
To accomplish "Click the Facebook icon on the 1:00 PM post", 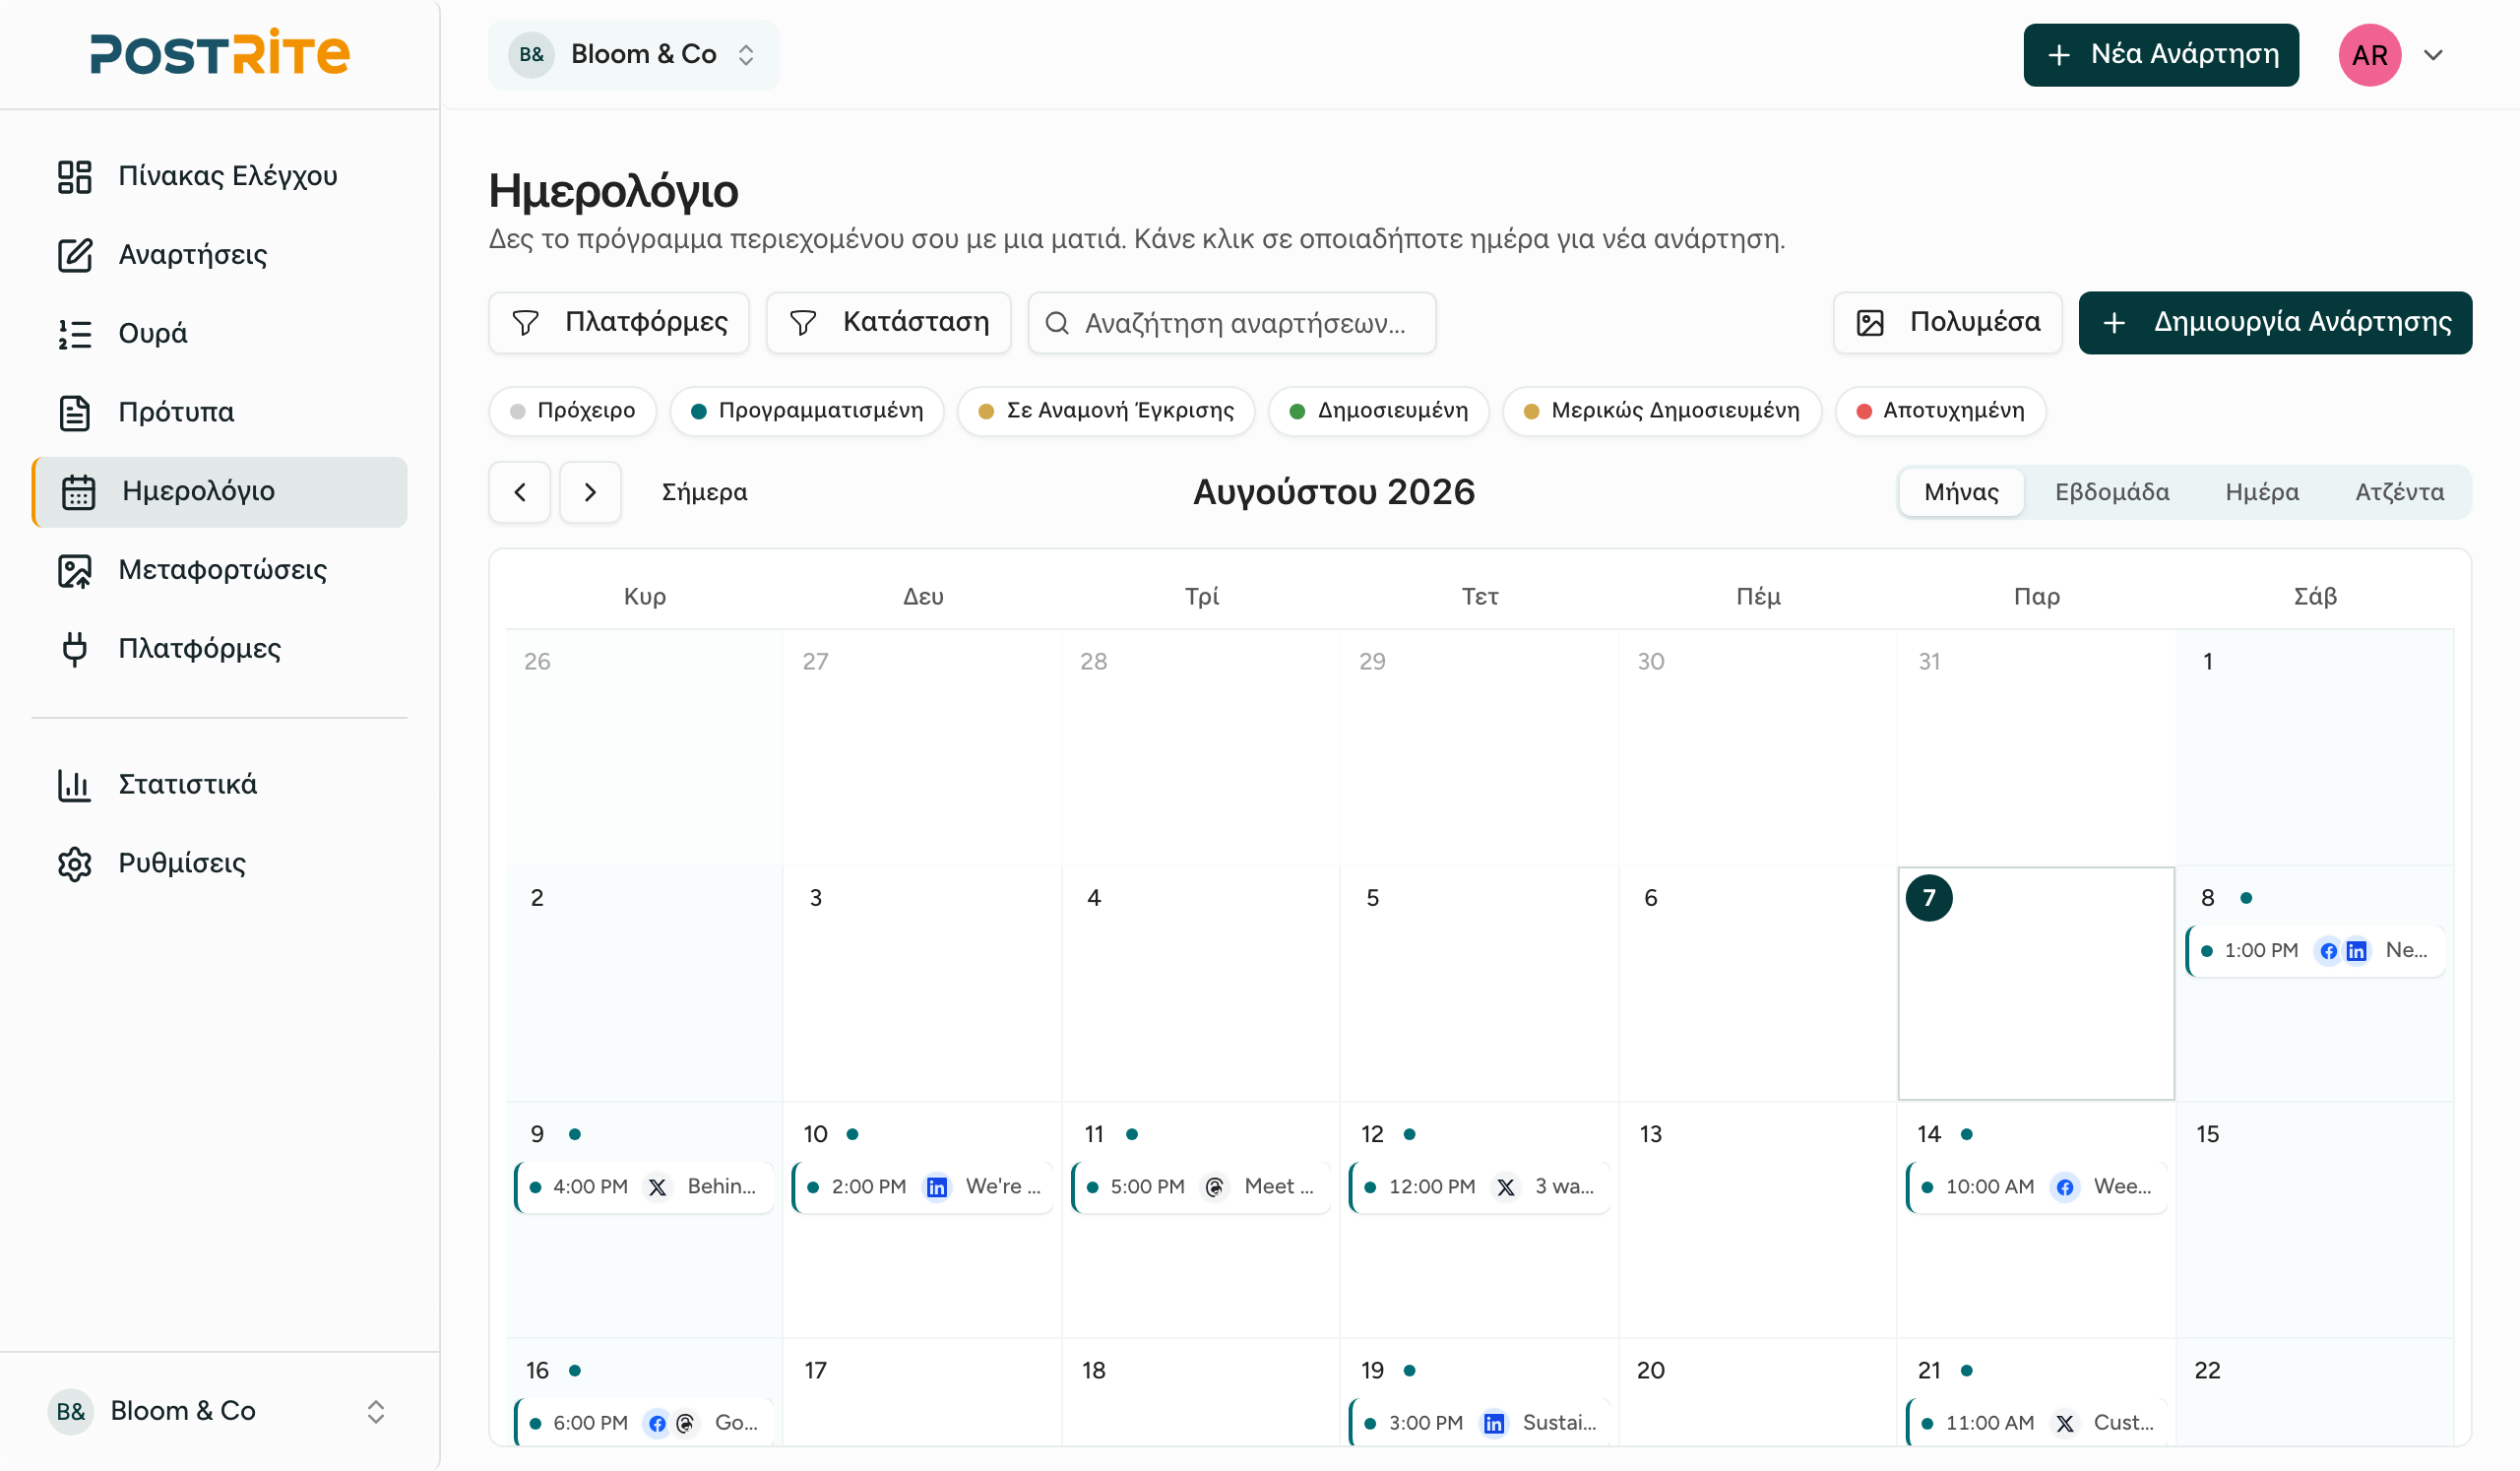I will [2329, 952].
